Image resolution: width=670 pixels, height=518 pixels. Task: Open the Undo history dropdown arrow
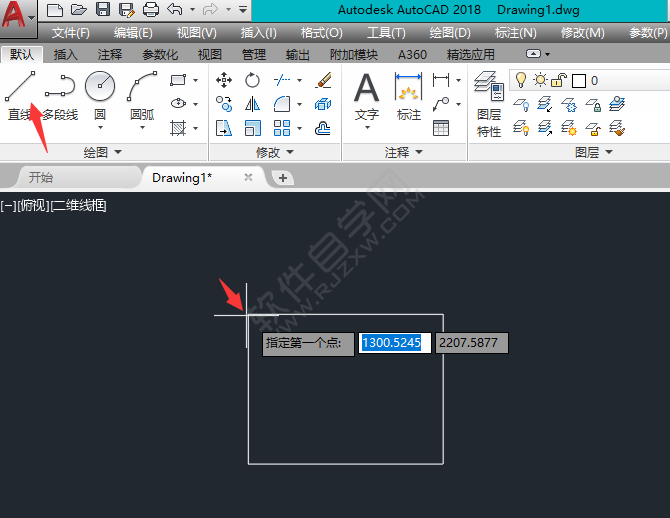click(x=193, y=9)
